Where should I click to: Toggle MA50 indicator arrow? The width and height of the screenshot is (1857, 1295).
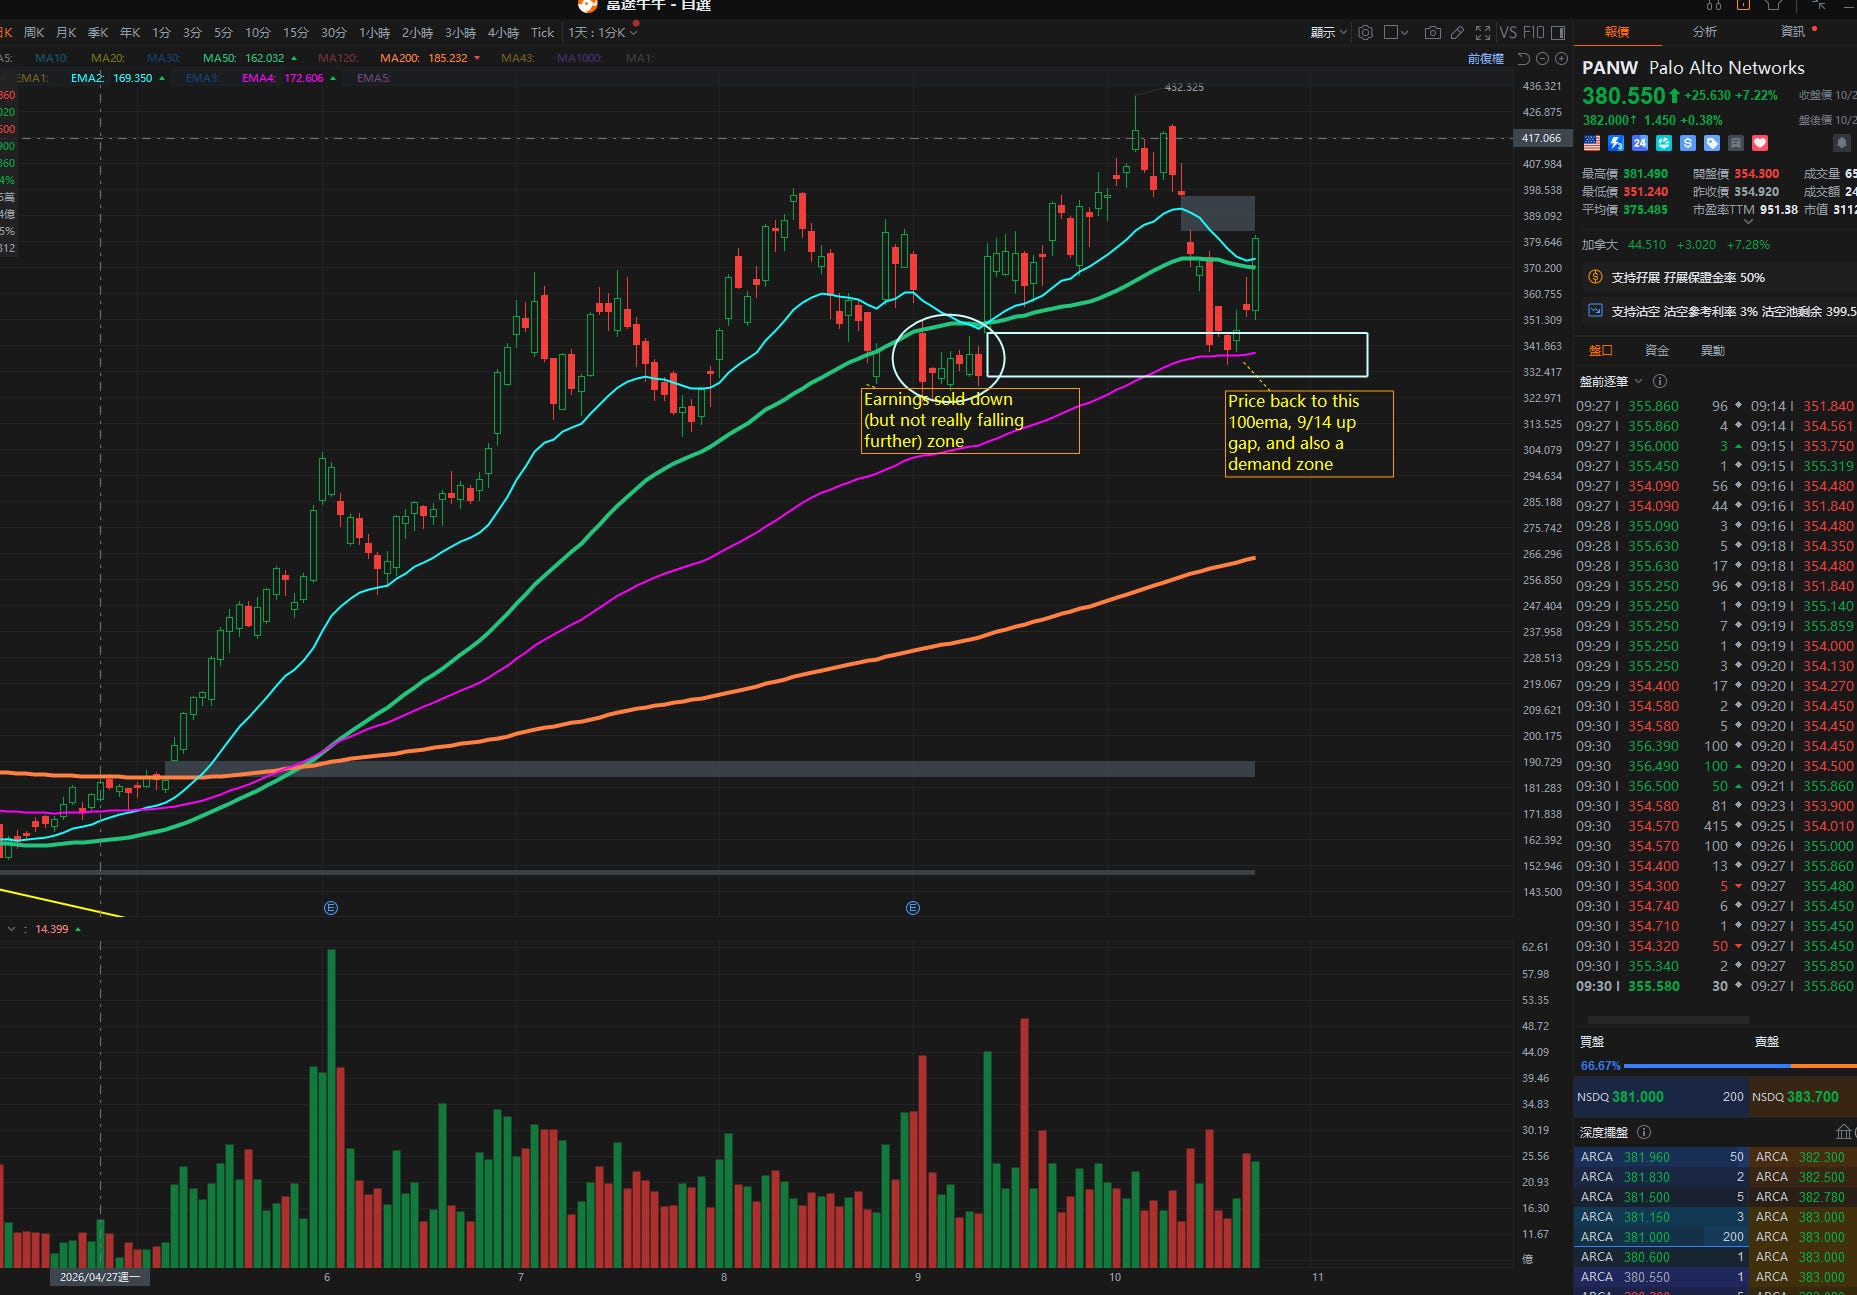click(294, 58)
